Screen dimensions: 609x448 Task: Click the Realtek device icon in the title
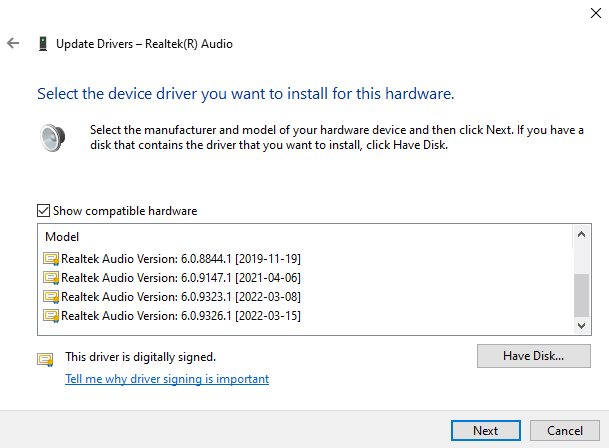point(43,44)
